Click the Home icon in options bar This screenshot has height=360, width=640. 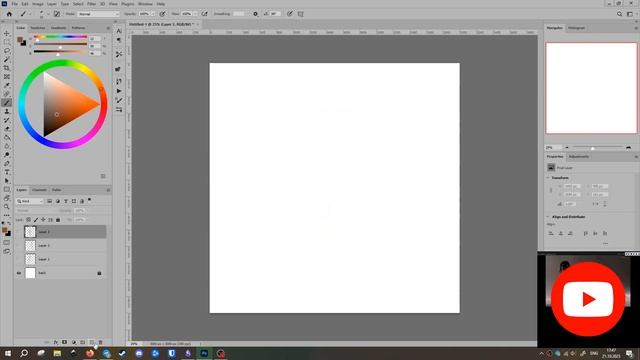click(9, 14)
